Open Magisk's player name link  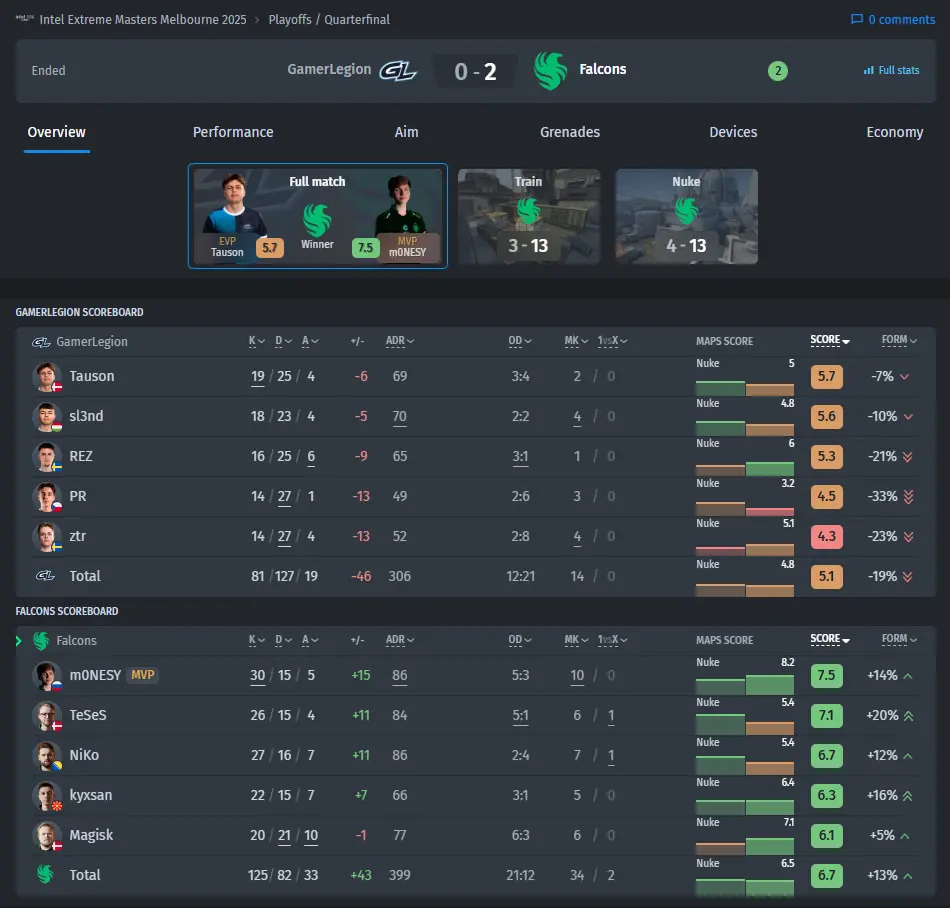[x=91, y=835]
